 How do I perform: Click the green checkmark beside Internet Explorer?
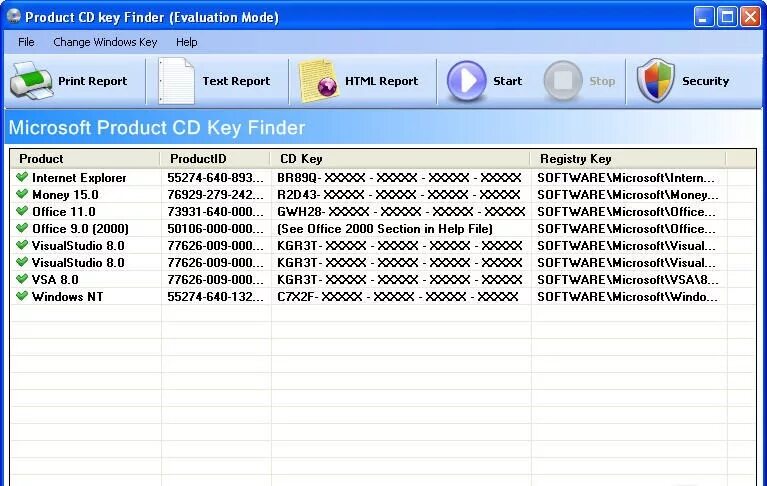[x=22, y=177]
